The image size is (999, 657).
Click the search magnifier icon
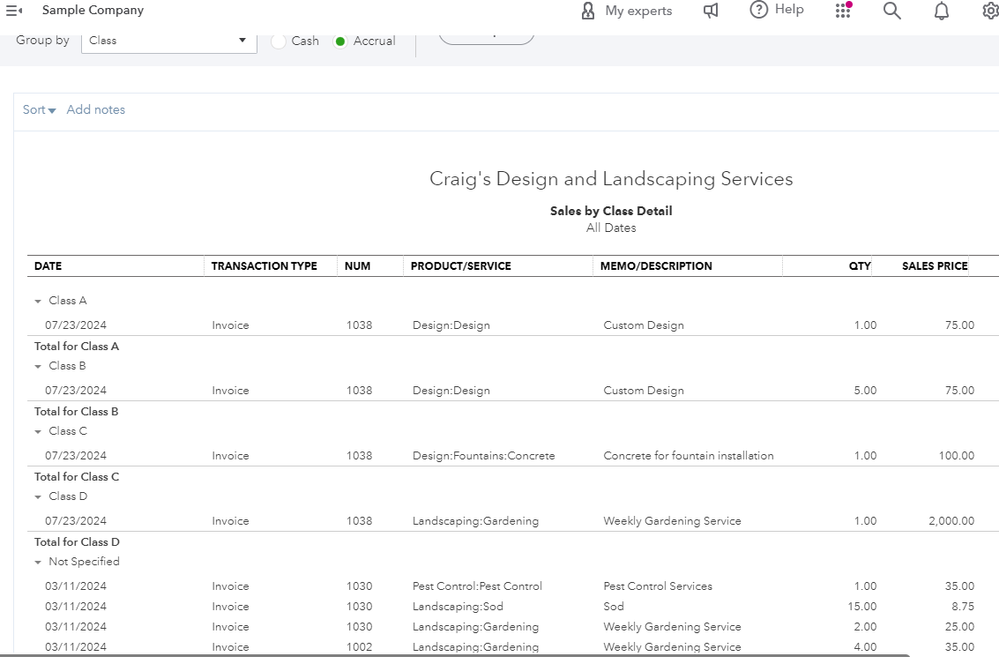coord(892,11)
